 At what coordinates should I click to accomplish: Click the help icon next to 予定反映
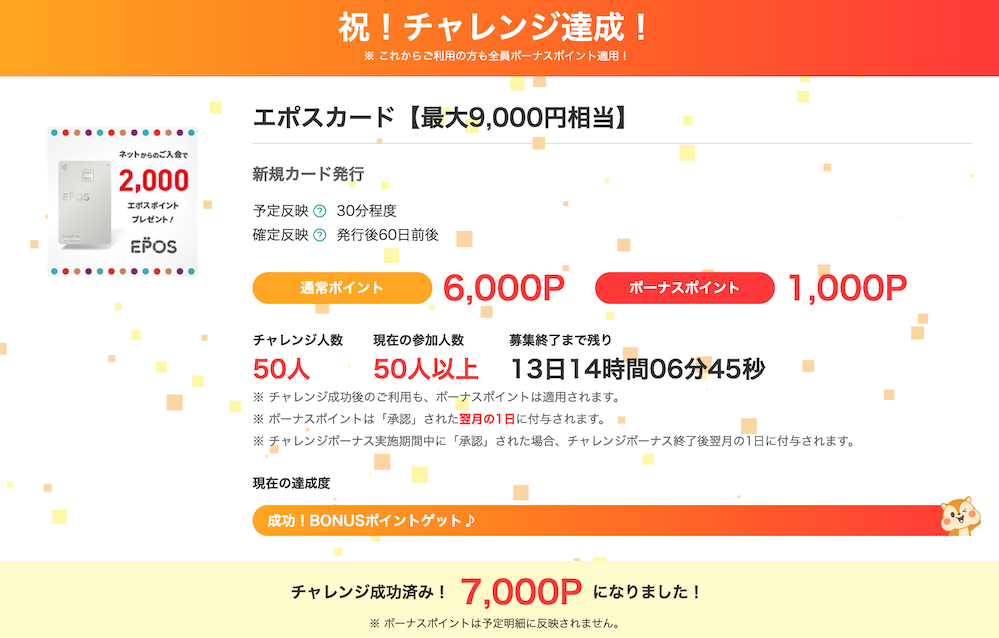click(320, 211)
